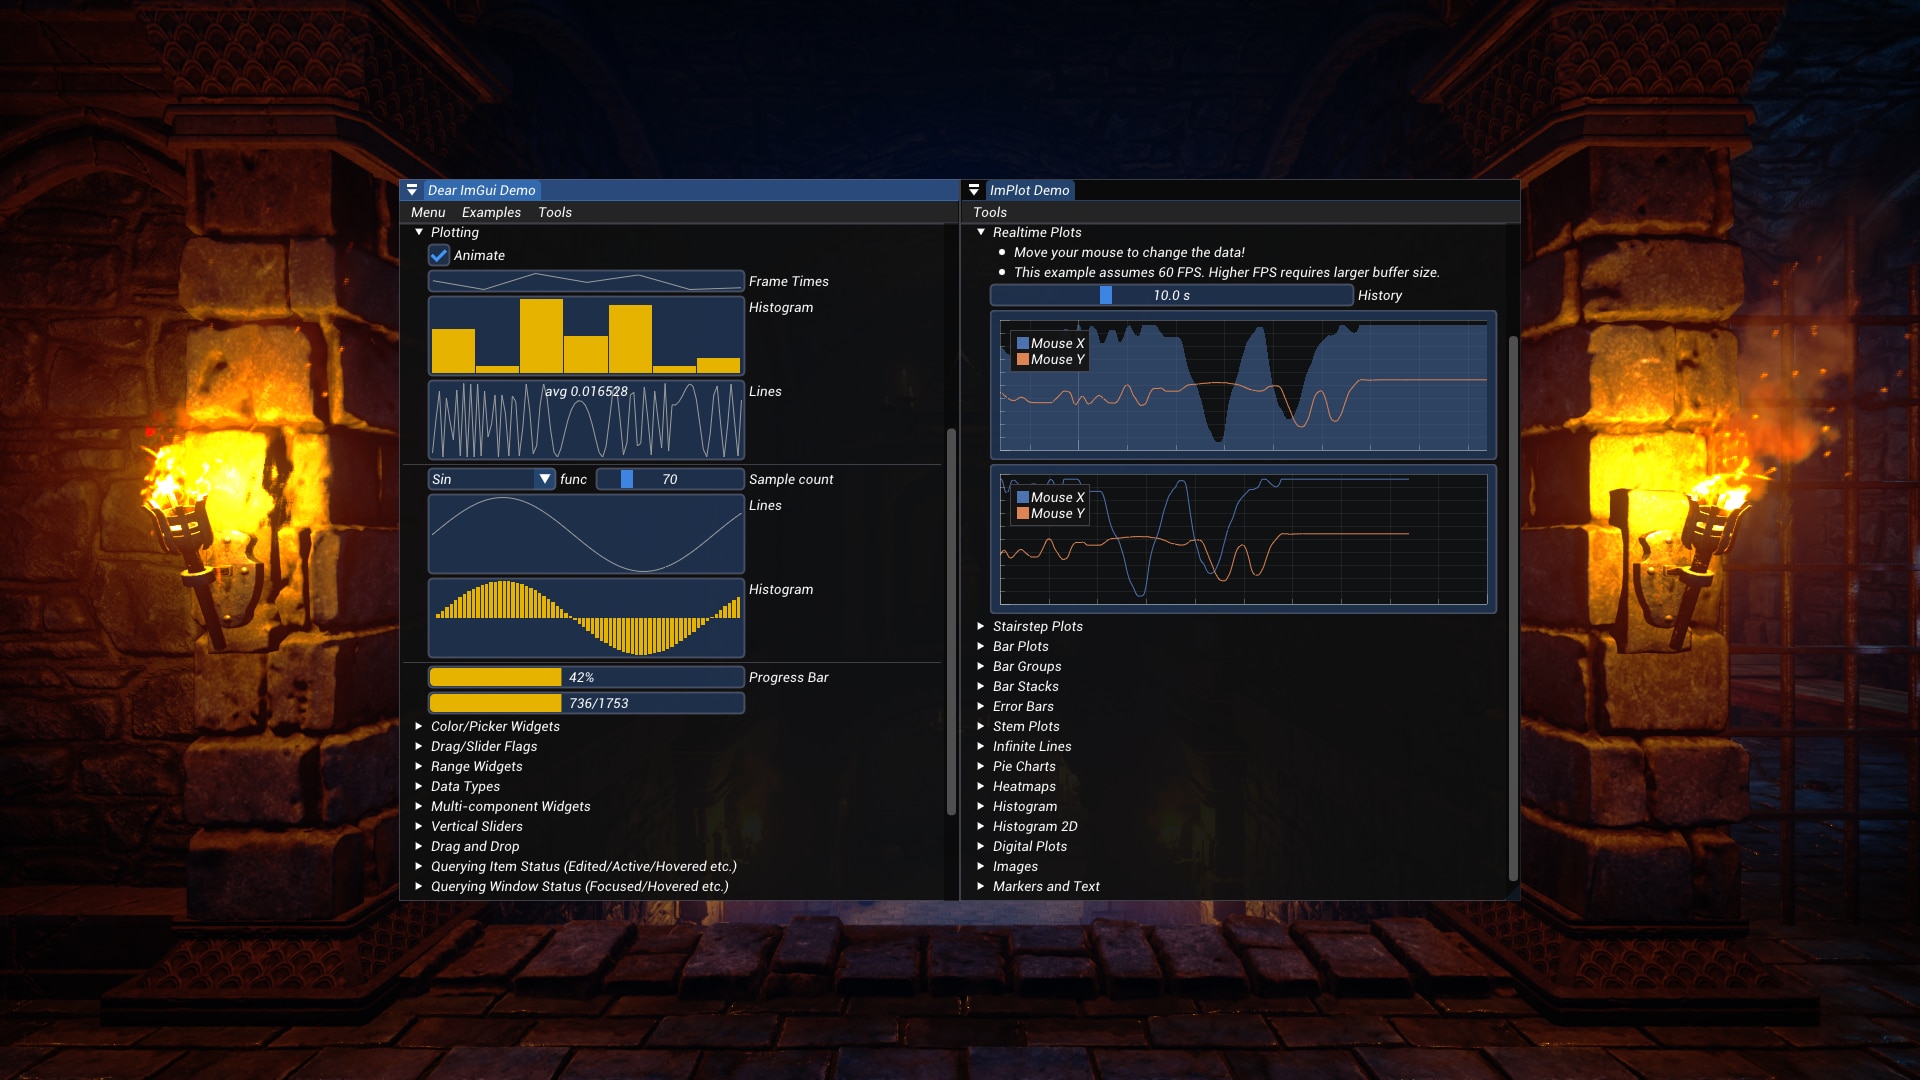Click the History slider showing 10.0 s
Image resolution: width=1920 pixels, height=1080 pixels.
click(x=1170, y=295)
